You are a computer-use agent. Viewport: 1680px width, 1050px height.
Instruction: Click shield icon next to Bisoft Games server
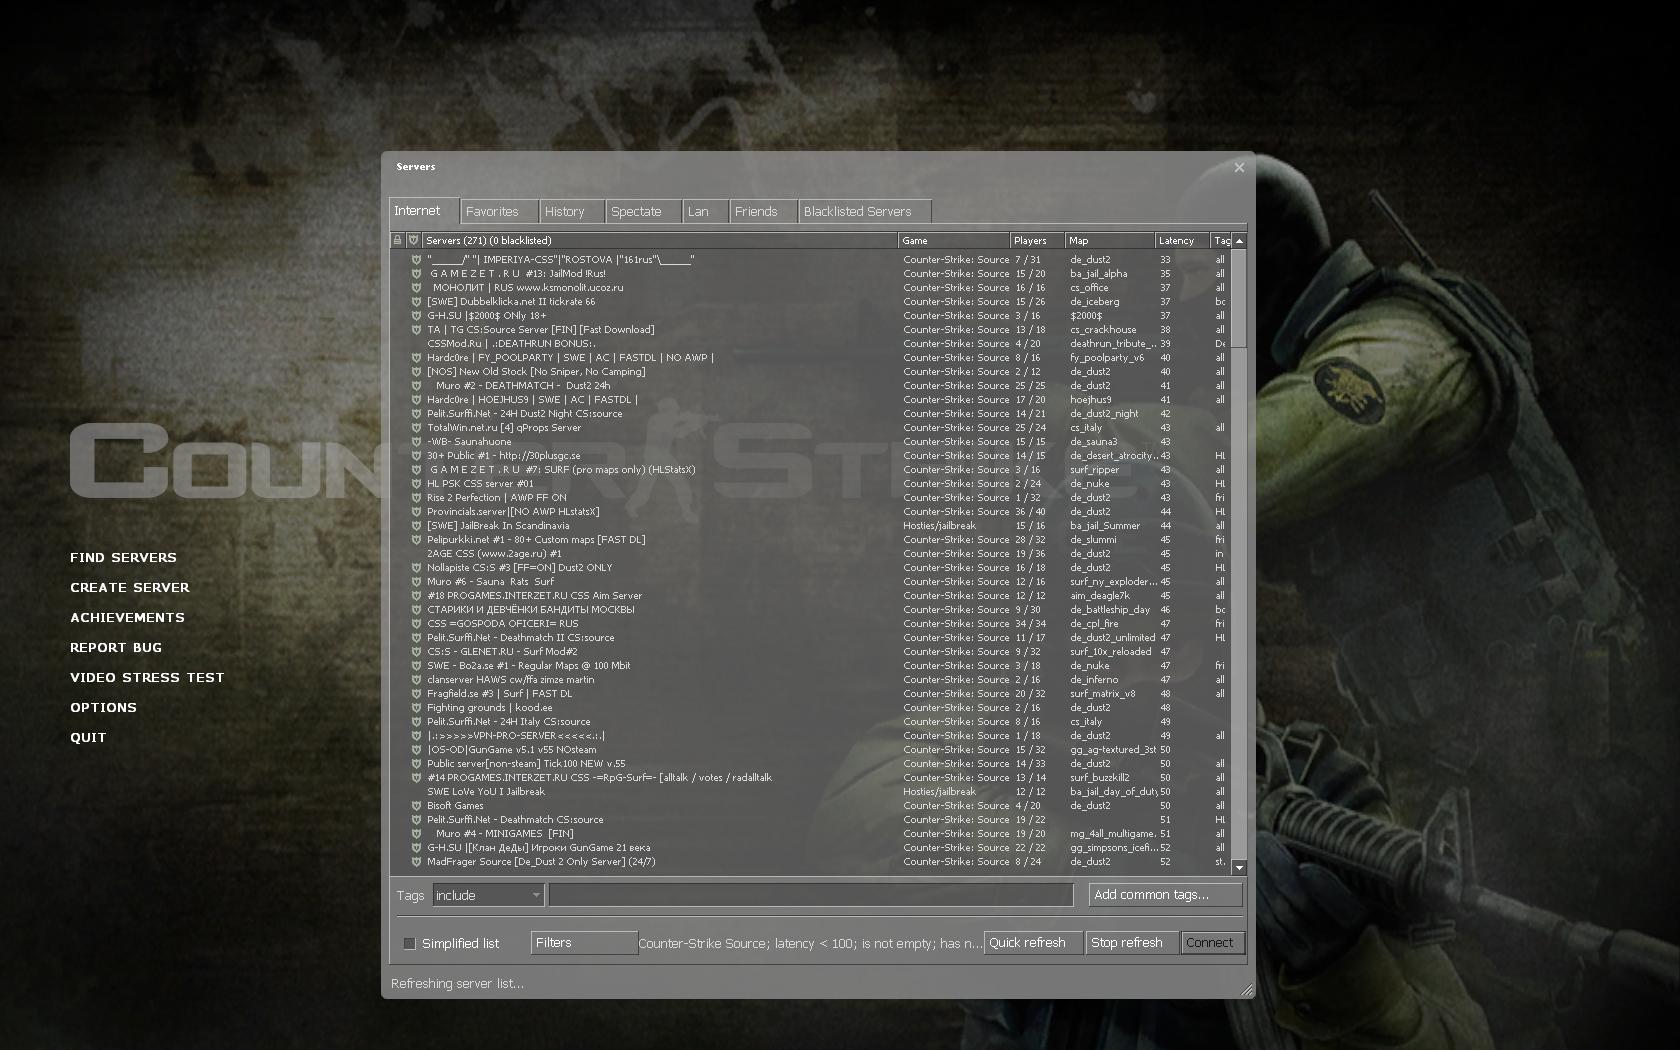[x=416, y=805]
